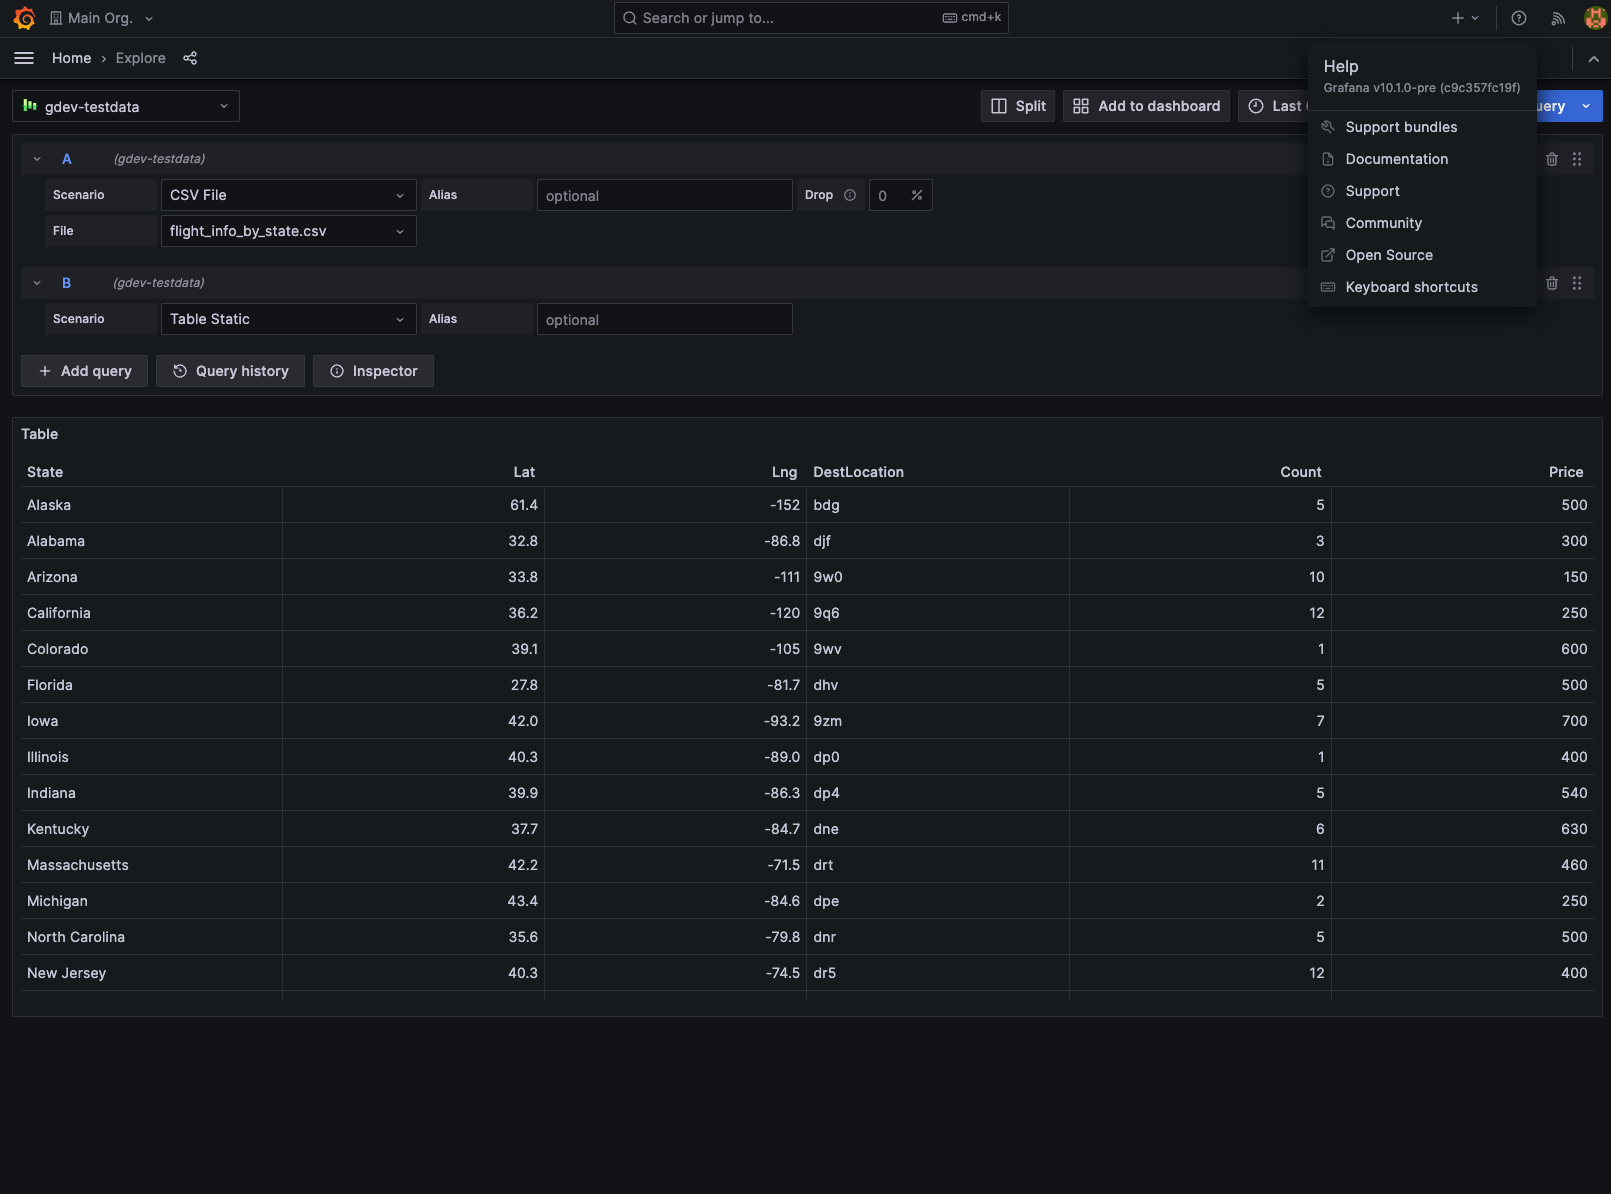Click the plus icon to create new content
The image size is (1611, 1194).
click(x=1459, y=17)
